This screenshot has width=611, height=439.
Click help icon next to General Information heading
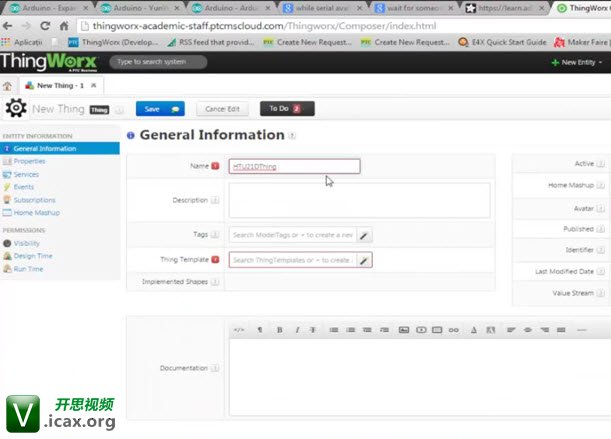(x=292, y=136)
